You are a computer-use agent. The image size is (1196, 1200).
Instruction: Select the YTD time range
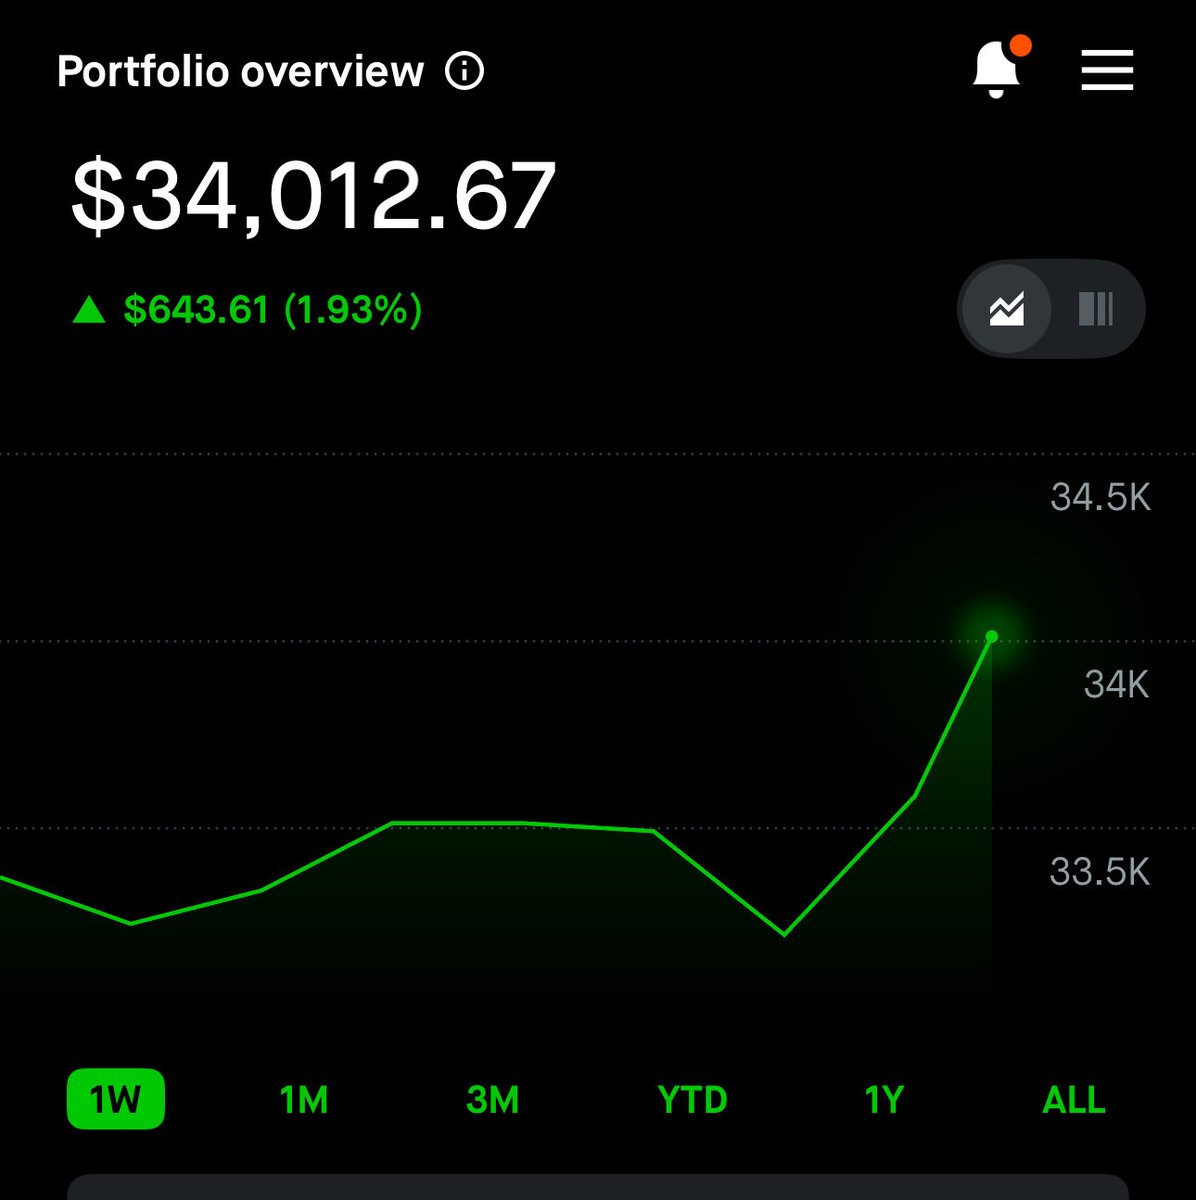click(x=692, y=1100)
